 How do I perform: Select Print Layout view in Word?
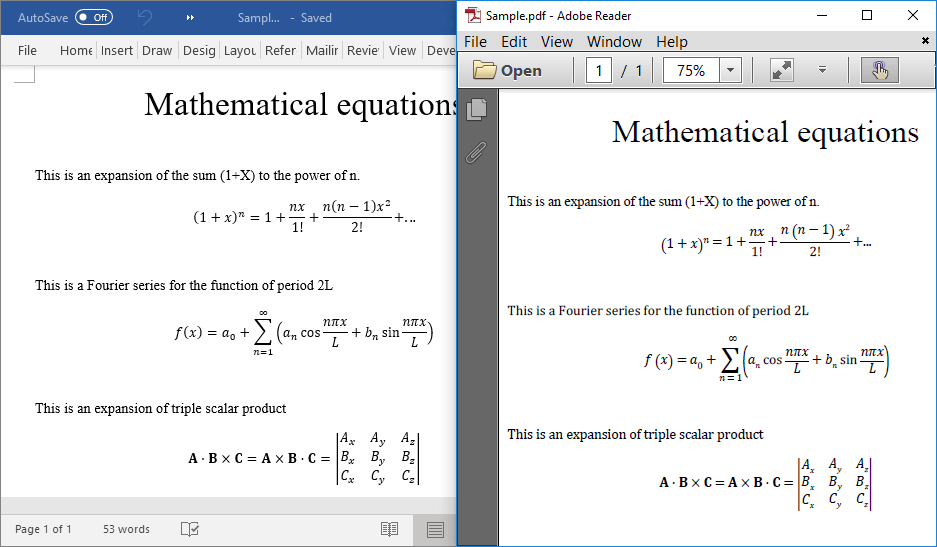tap(435, 529)
